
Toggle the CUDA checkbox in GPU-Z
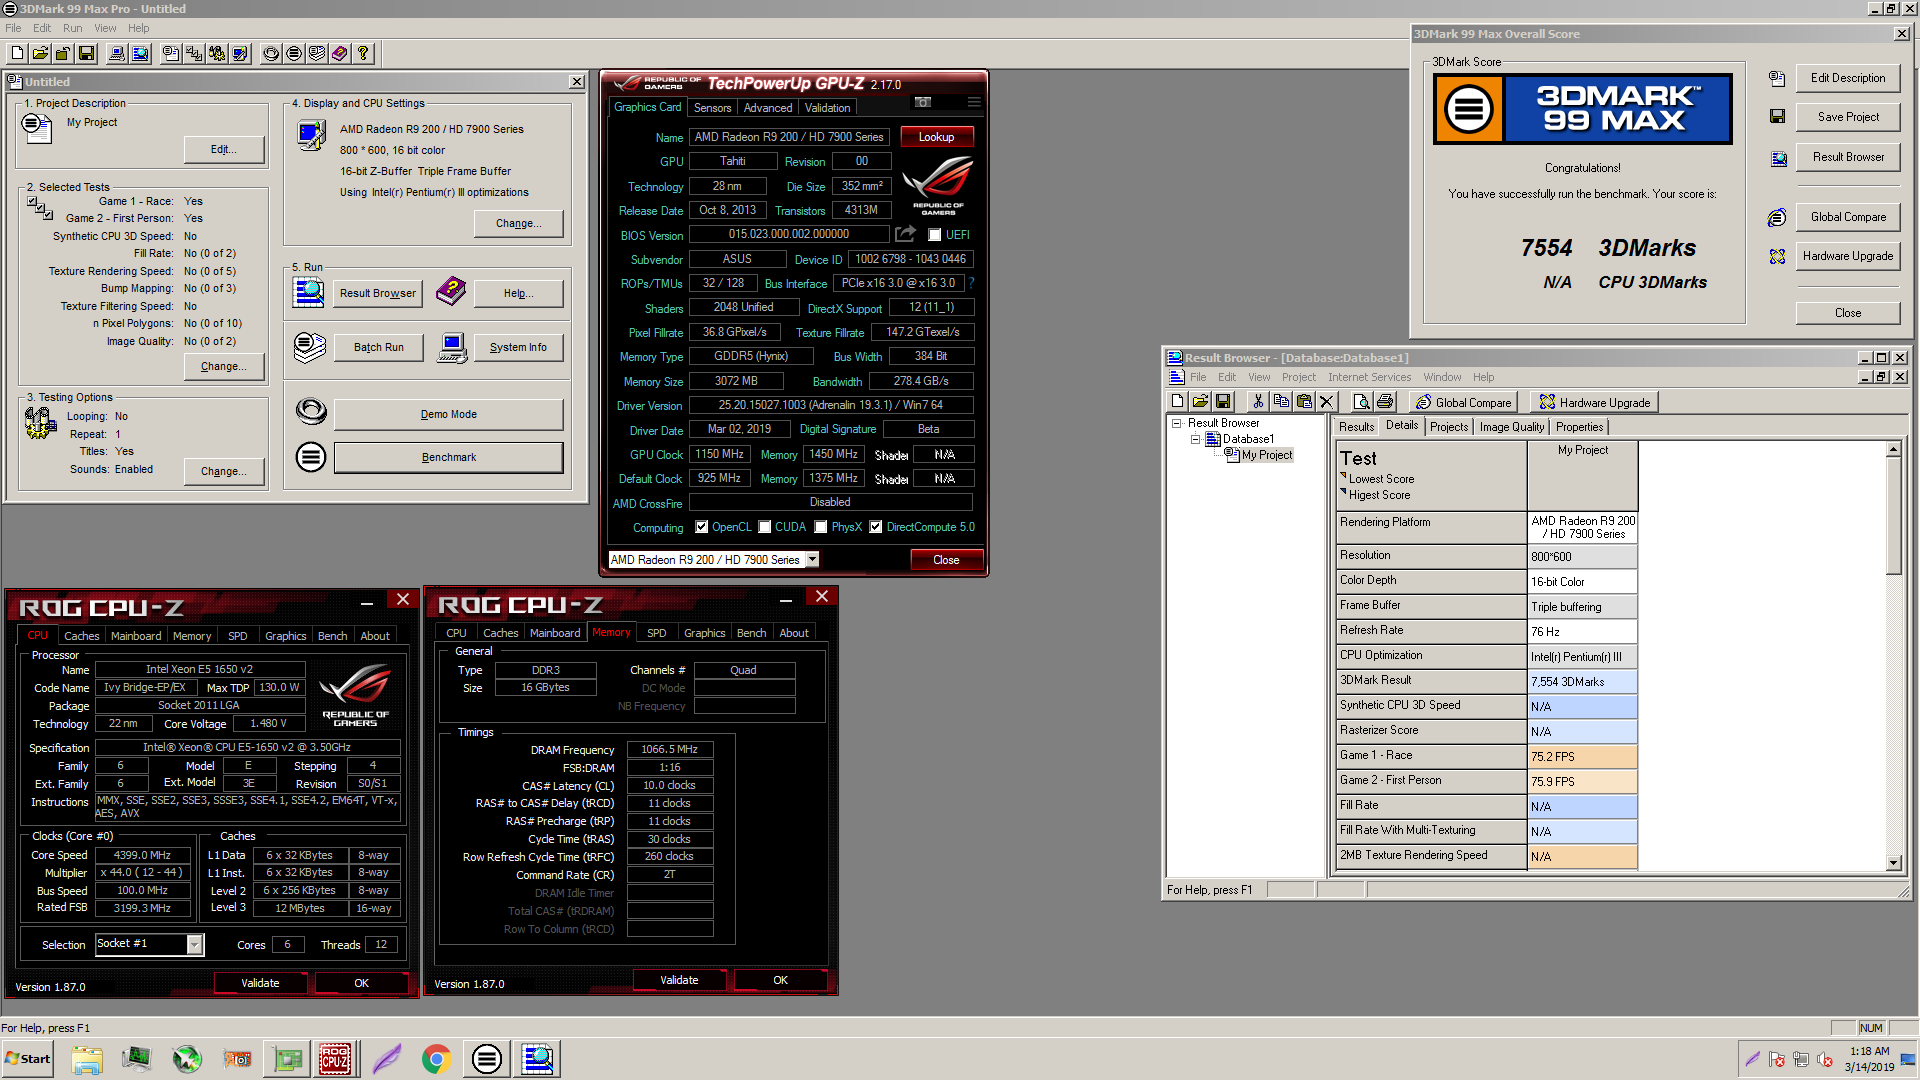point(765,527)
